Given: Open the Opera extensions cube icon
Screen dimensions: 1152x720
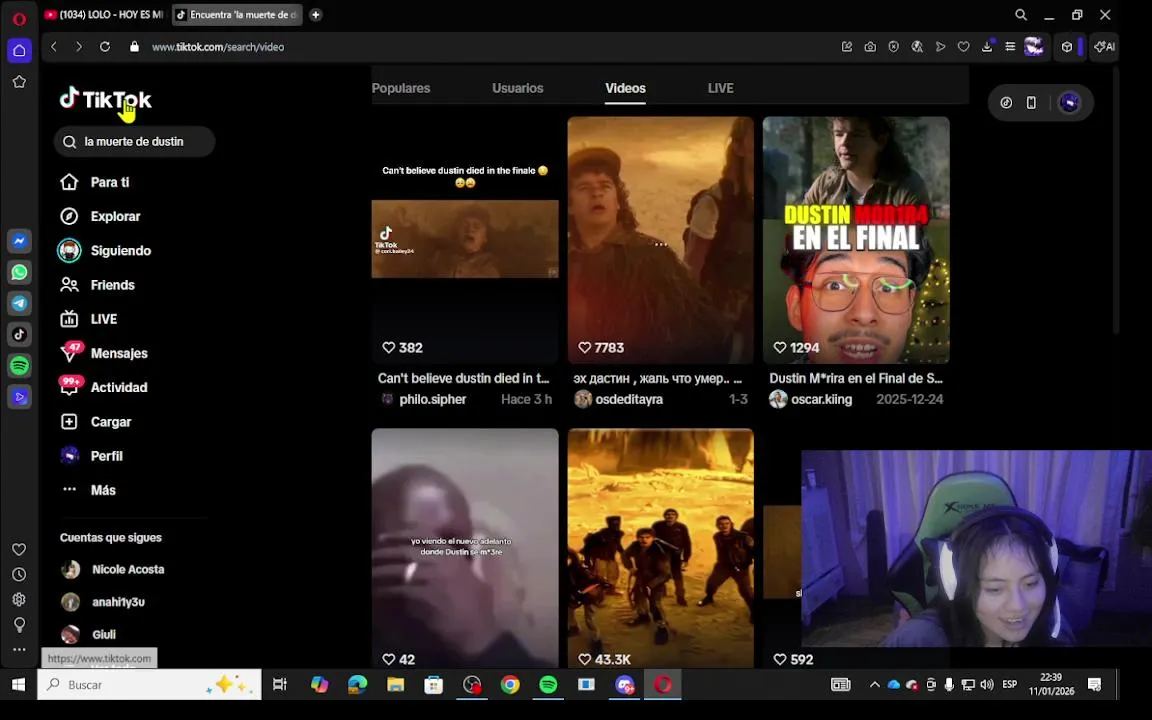Looking at the screenshot, I should (1067, 46).
